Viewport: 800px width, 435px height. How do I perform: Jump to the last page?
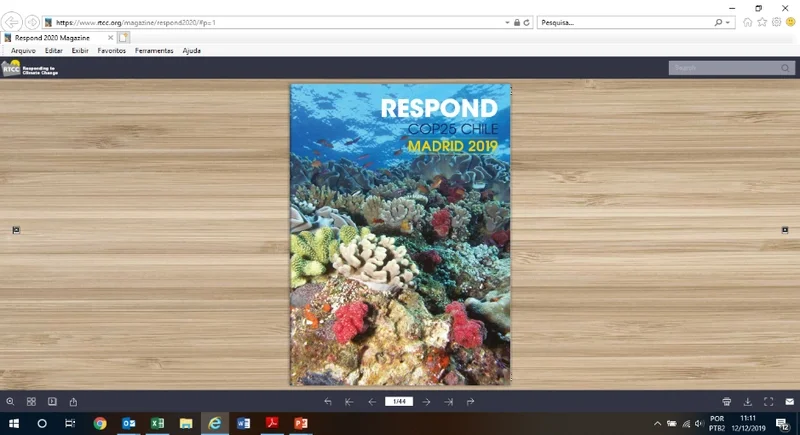[449, 402]
